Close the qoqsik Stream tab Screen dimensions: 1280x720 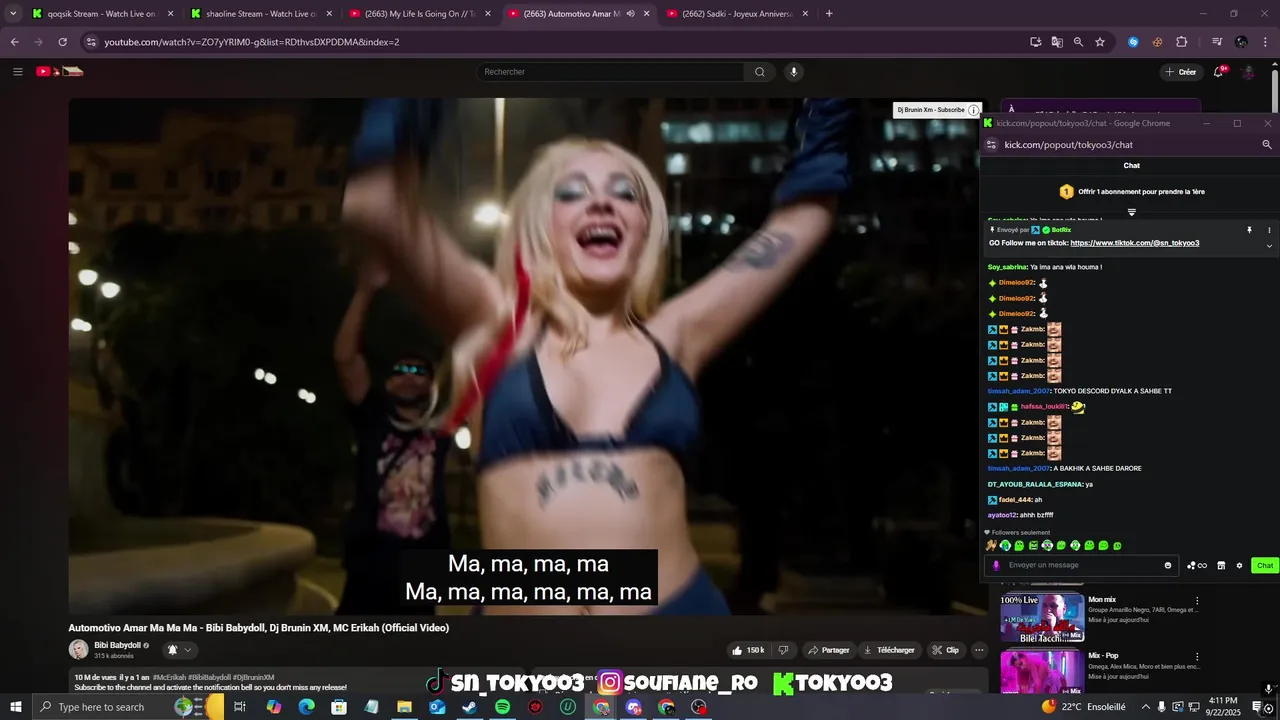point(170,14)
